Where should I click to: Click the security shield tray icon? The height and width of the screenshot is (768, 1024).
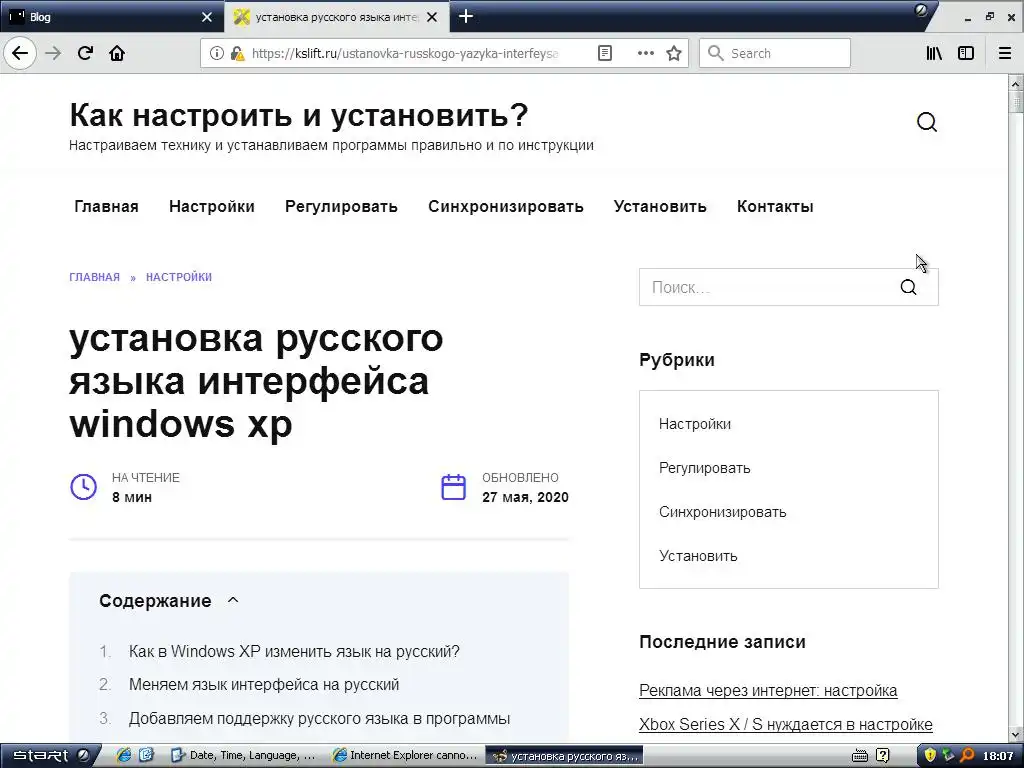[x=929, y=756]
